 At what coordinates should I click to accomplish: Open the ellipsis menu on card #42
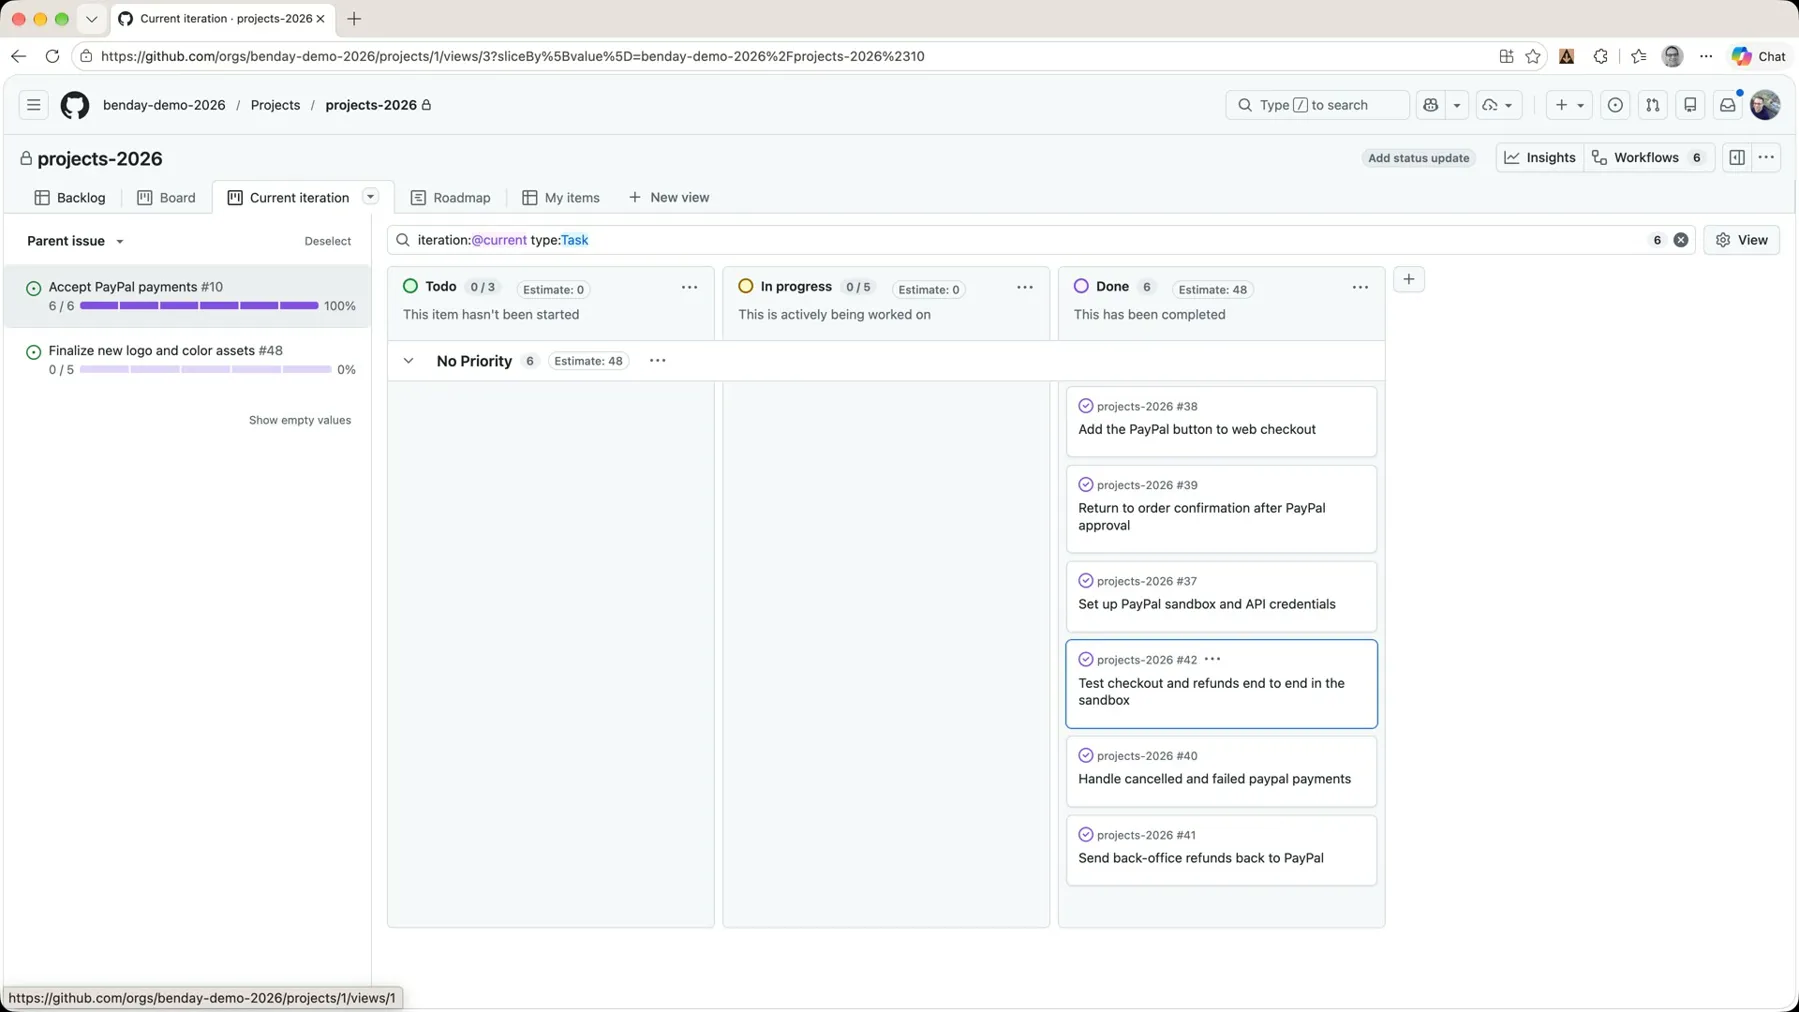pyautogui.click(x=1213, y=660)
